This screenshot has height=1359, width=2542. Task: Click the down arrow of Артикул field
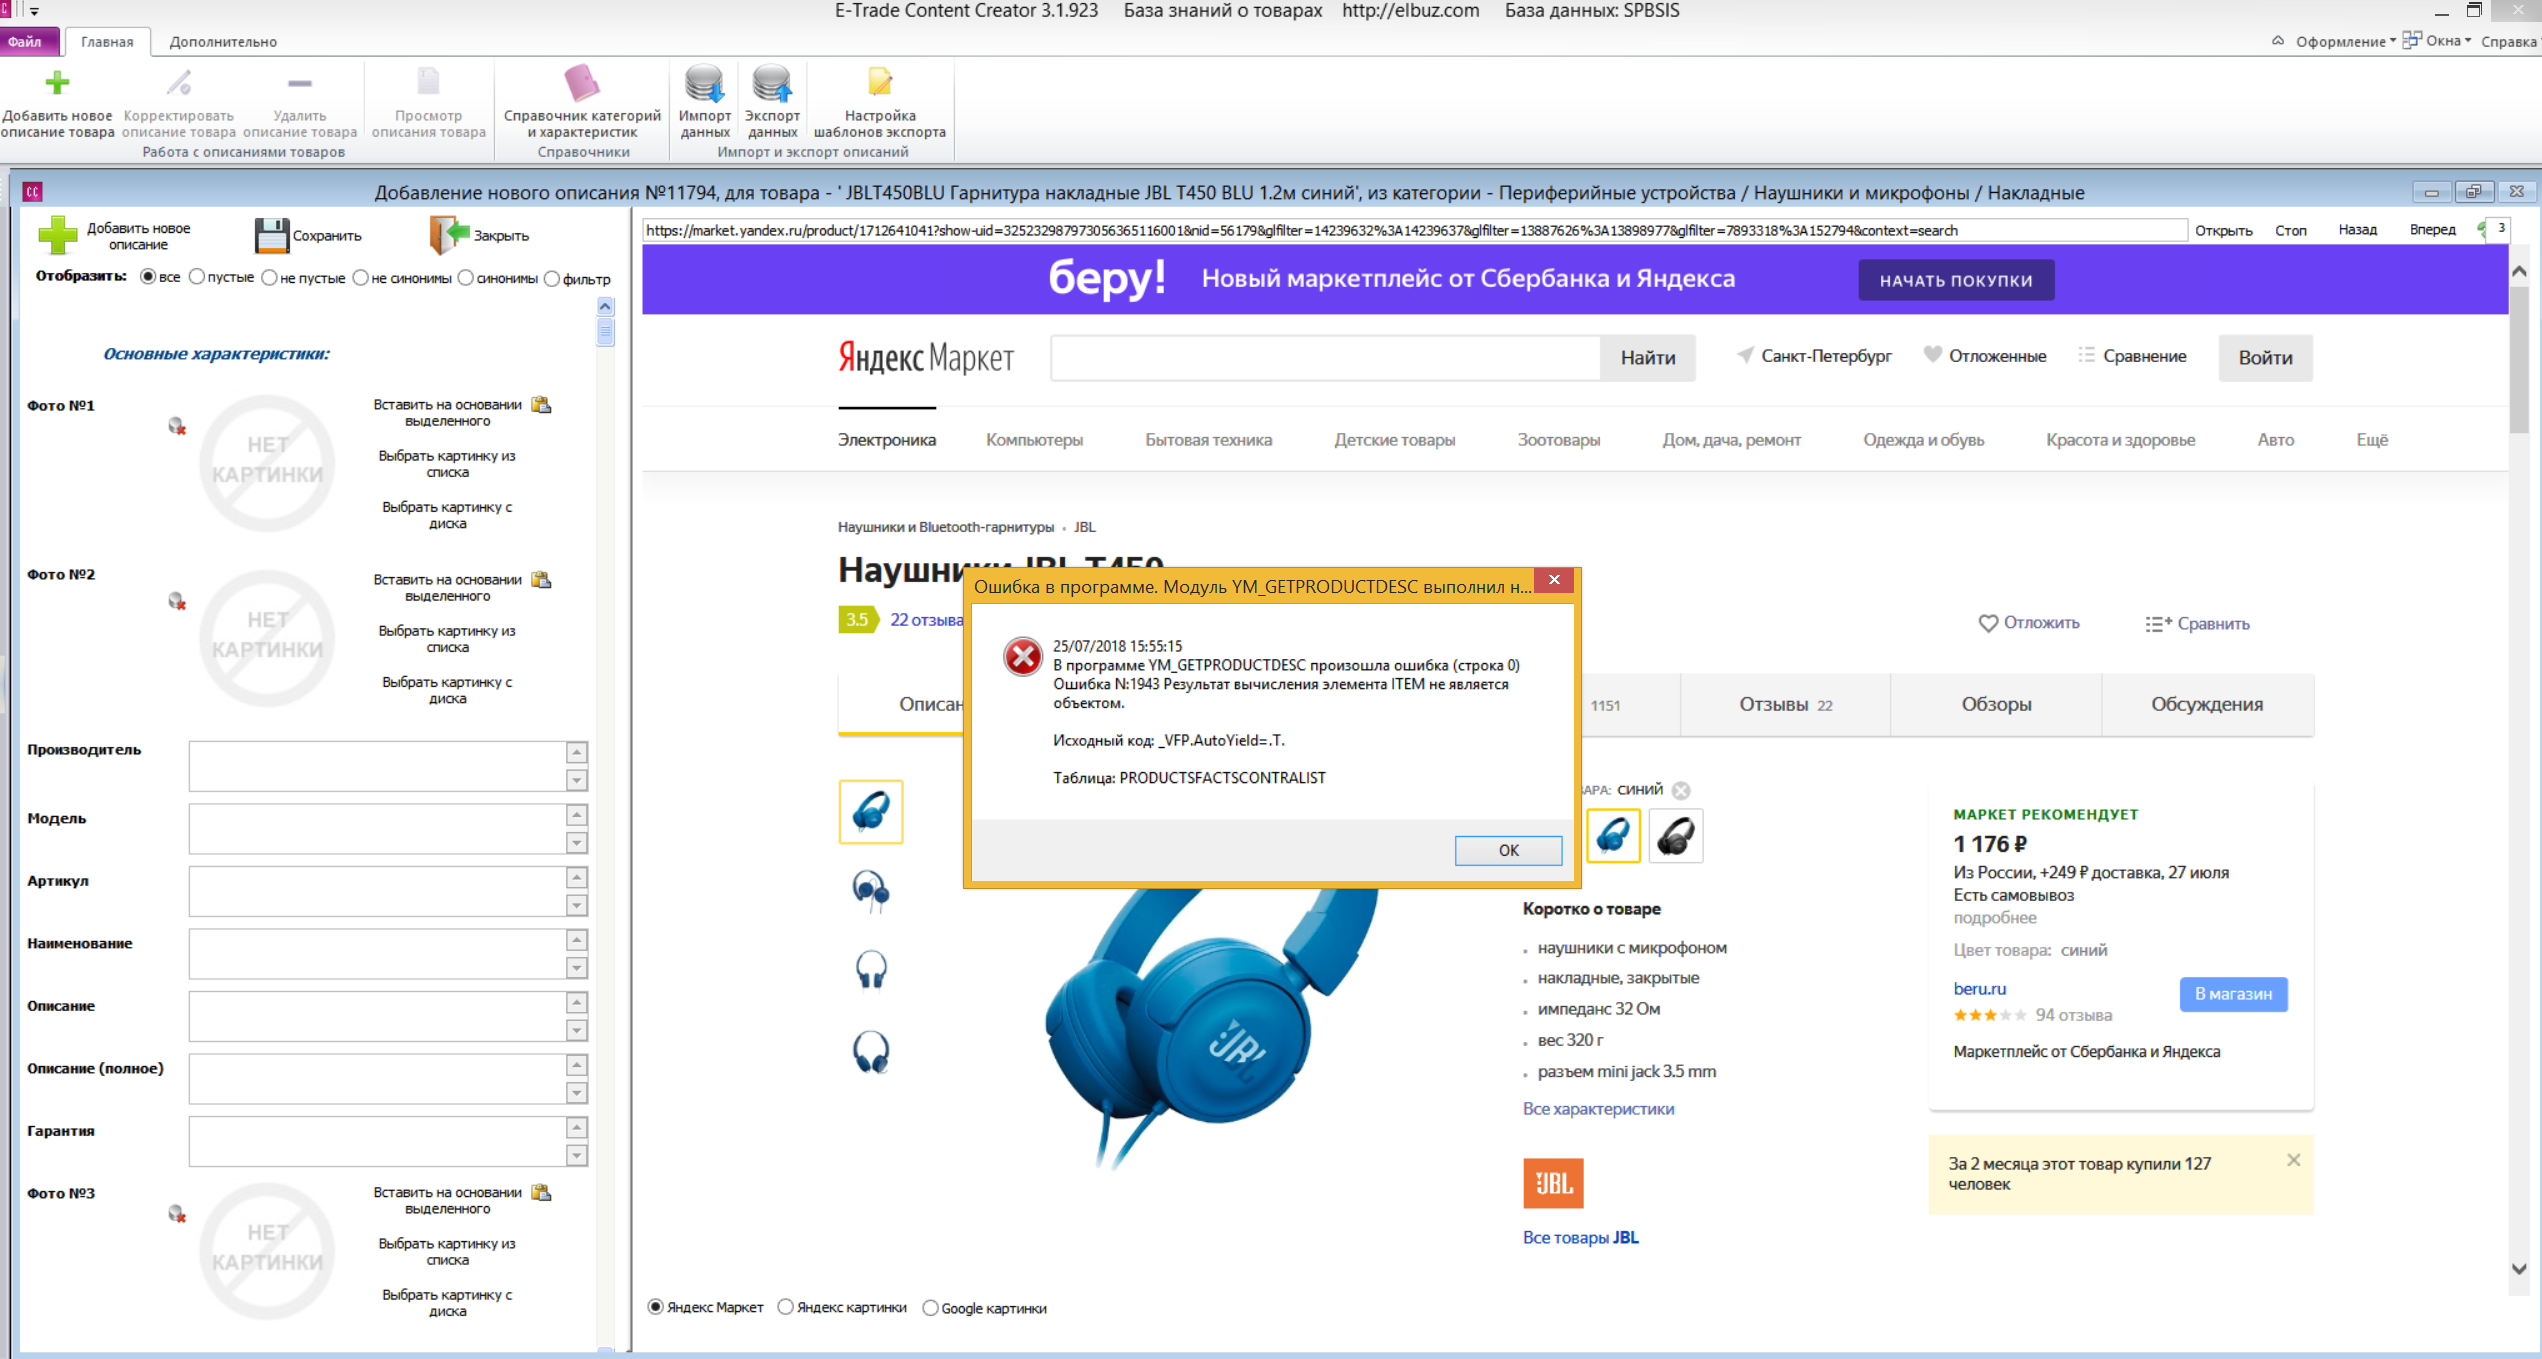click(577, 905)
